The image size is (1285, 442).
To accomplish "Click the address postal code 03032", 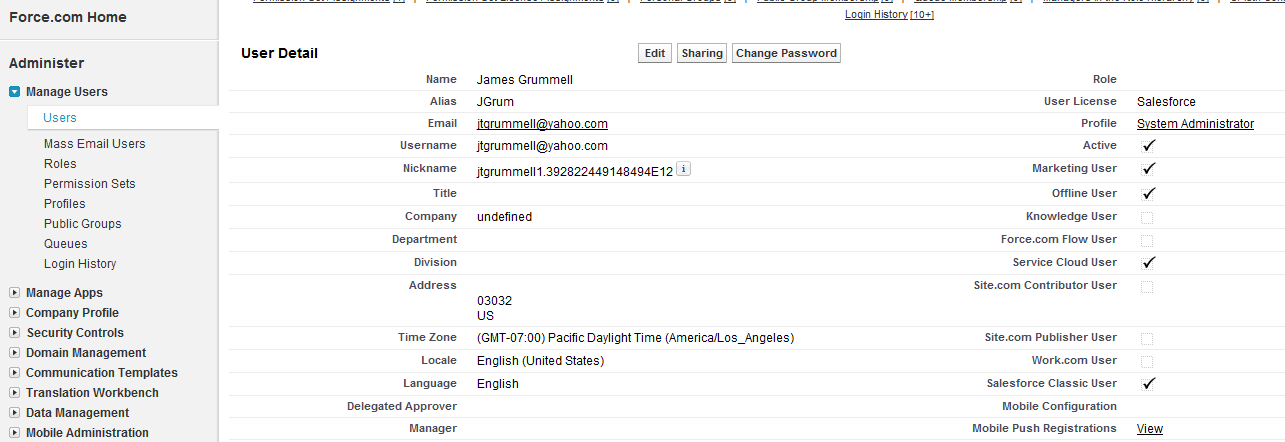I will 494,301.
